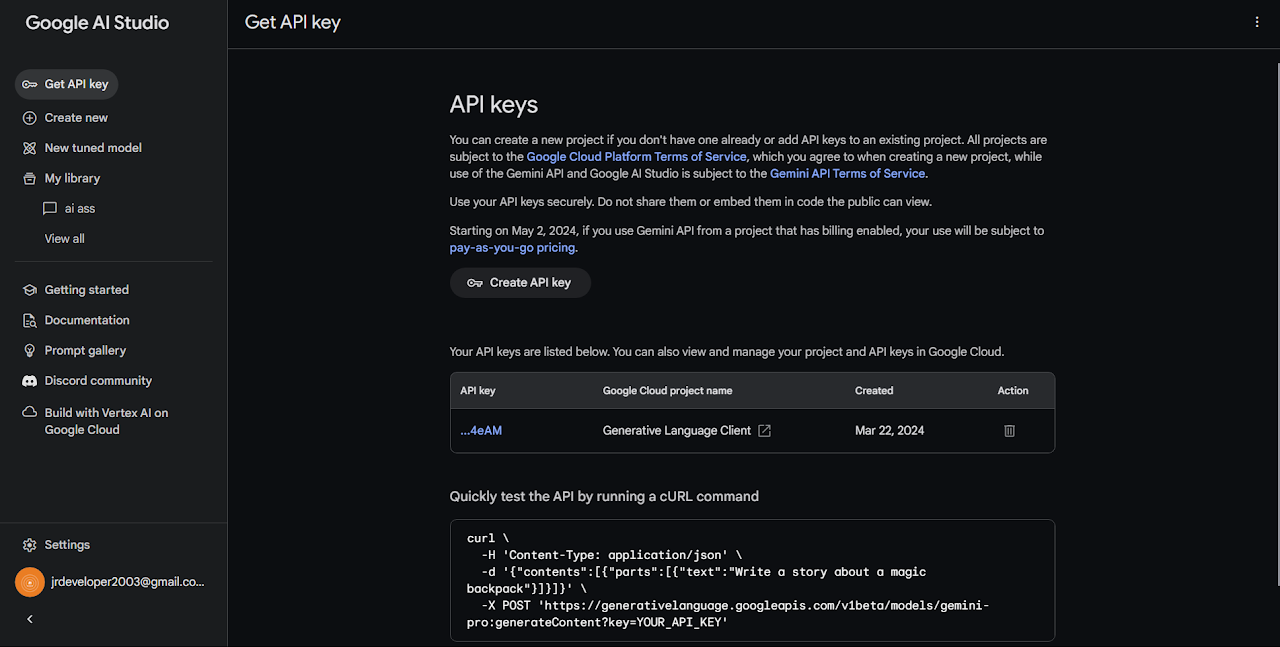
Task: Open Generative Language Client external link icon
Action: click(x=764, y=430)
